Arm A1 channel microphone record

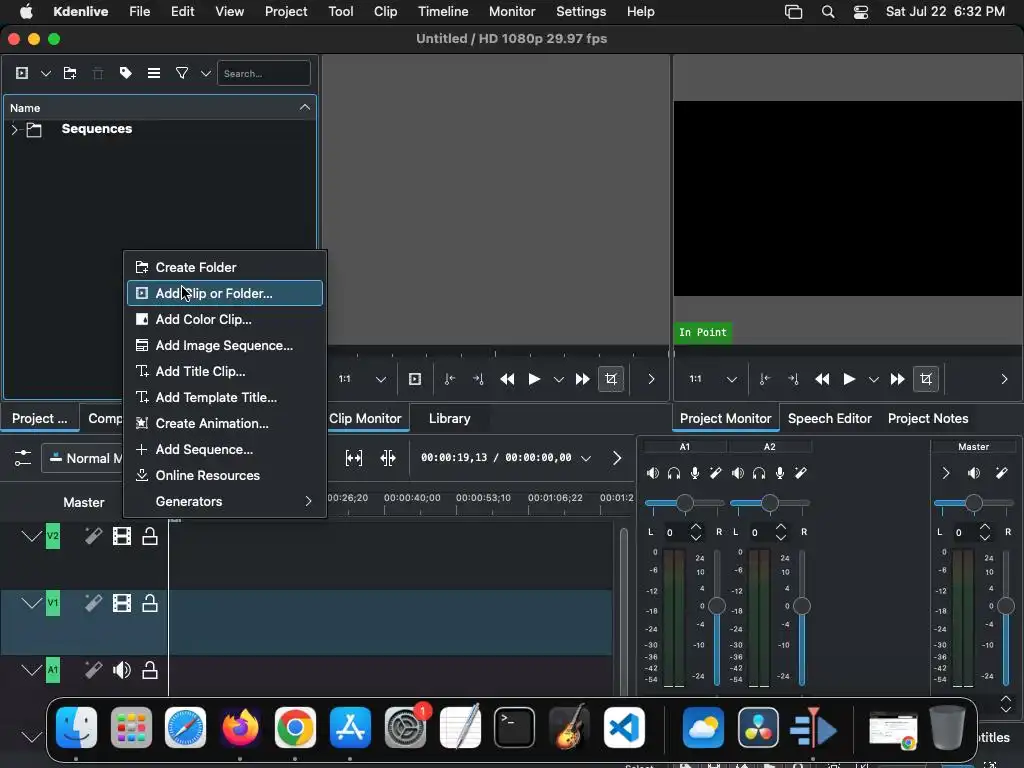695,473
